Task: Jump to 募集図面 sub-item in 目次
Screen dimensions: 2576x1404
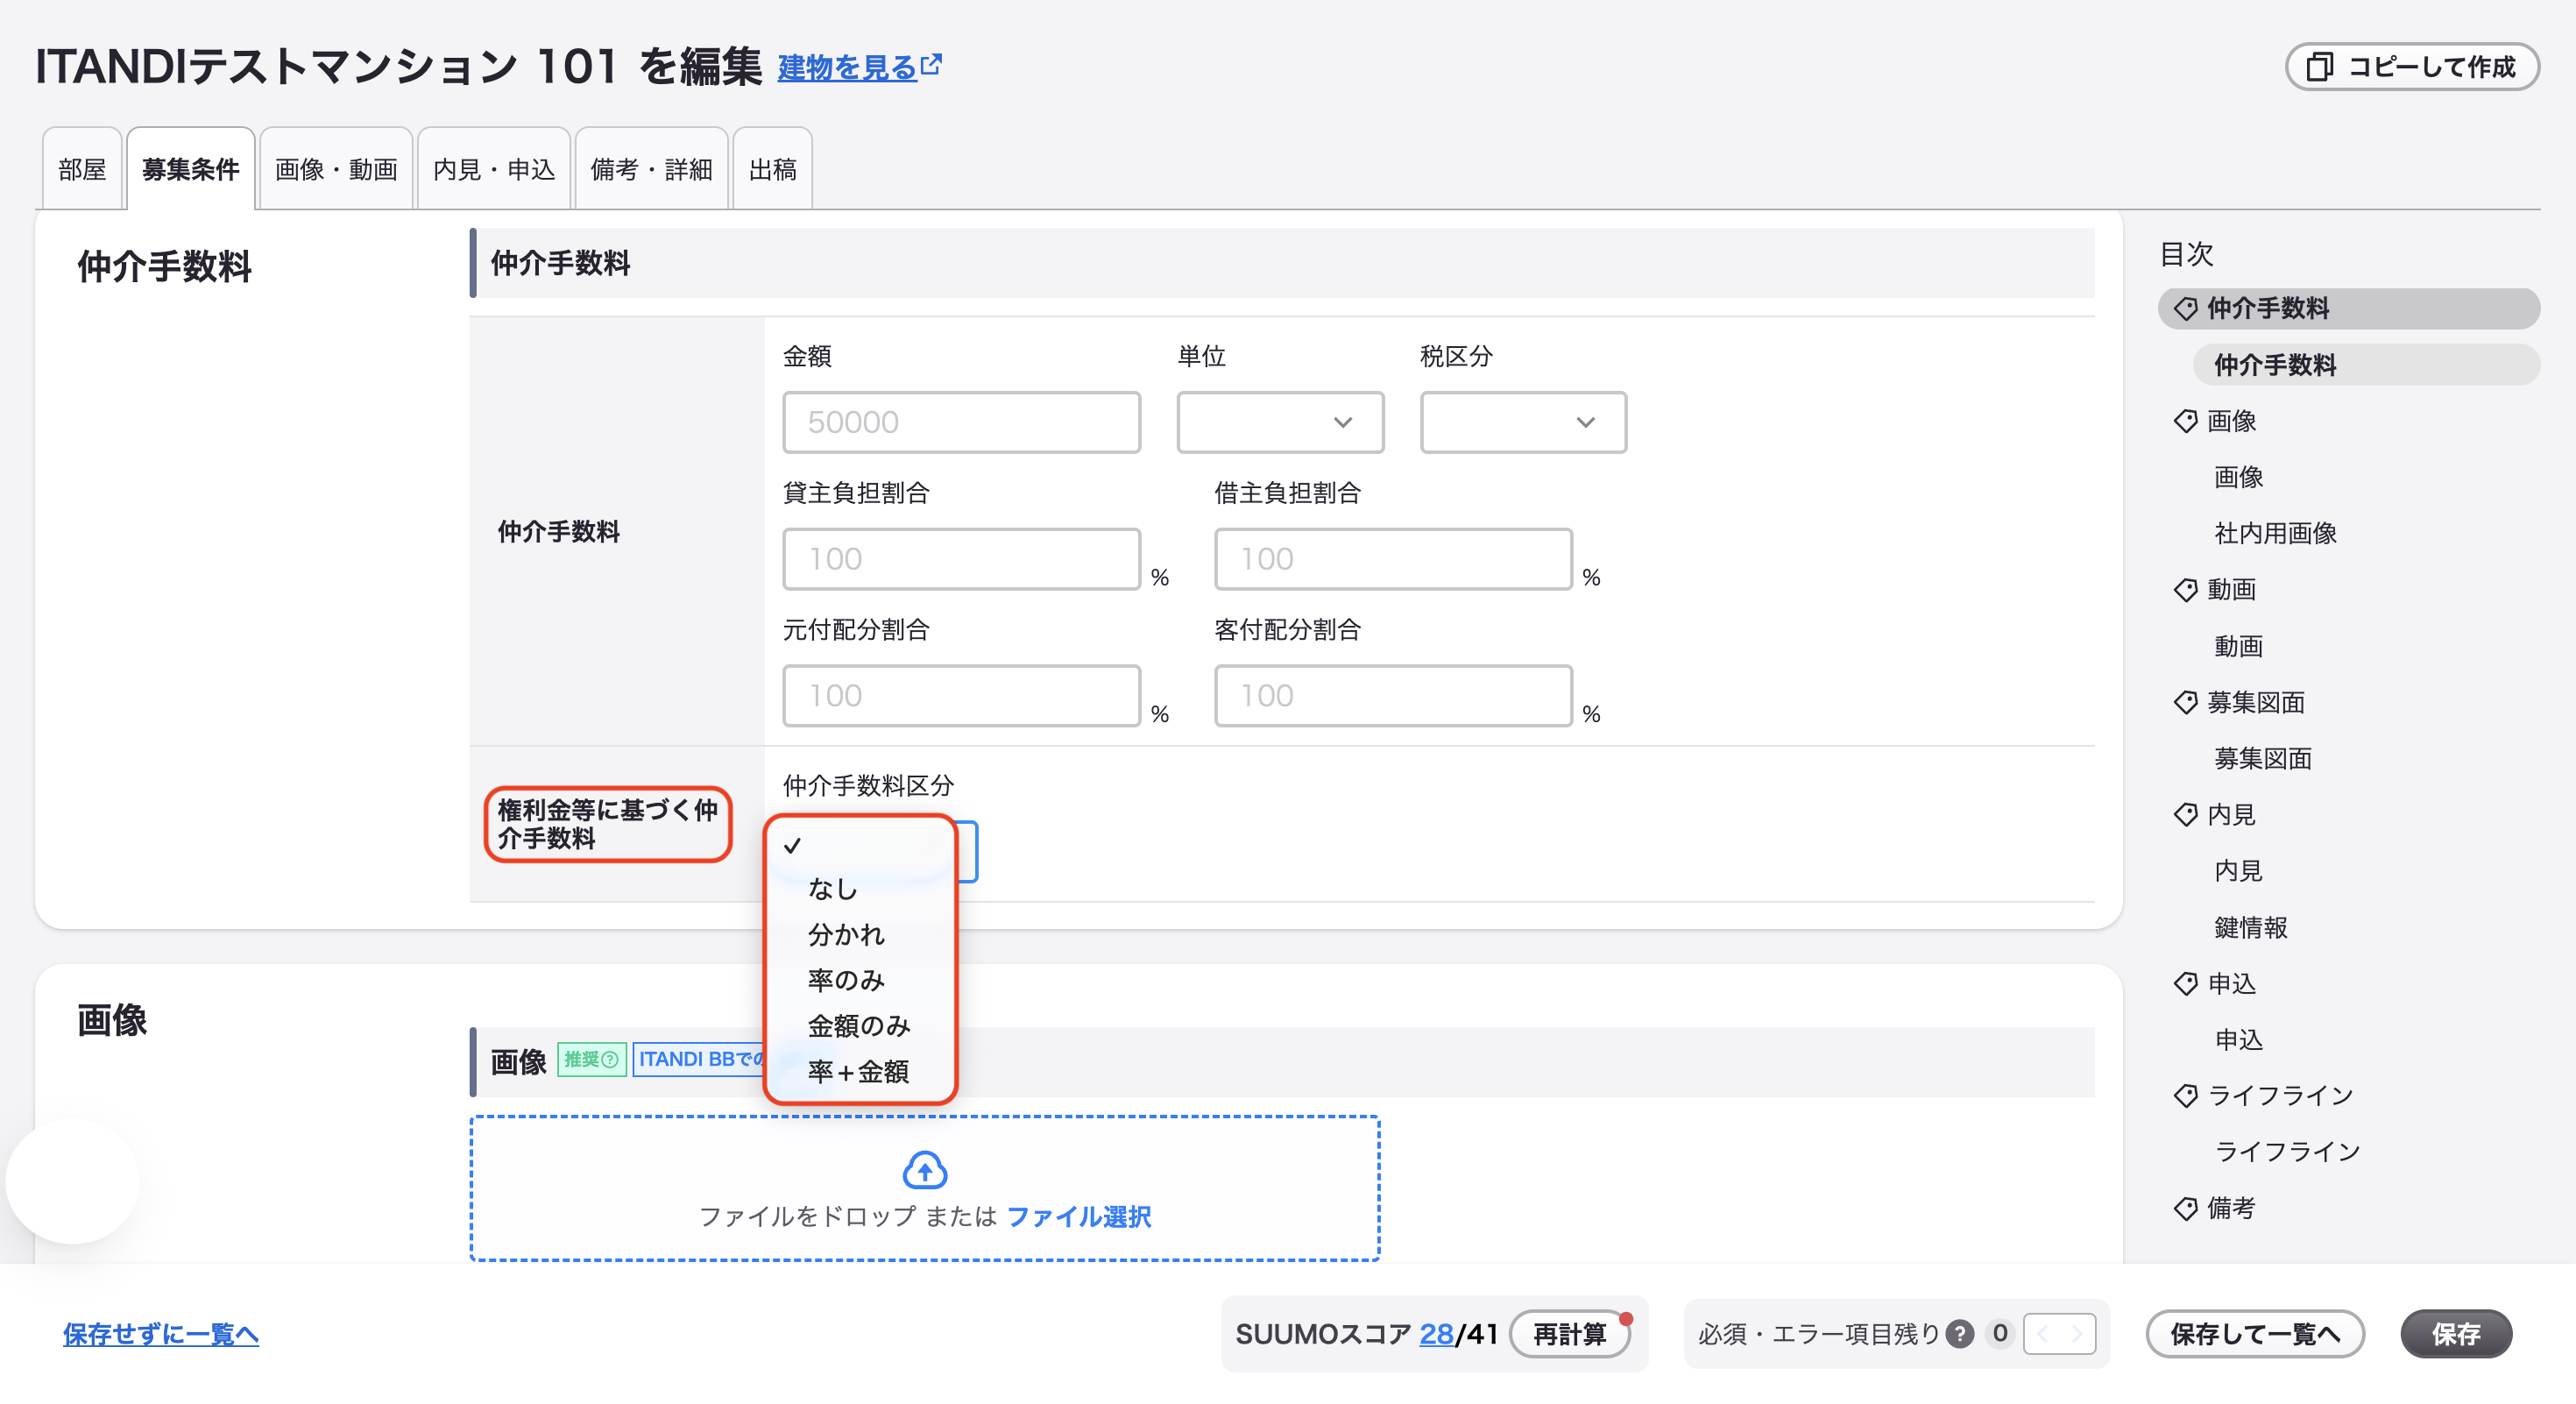Action: (2263, 758)
